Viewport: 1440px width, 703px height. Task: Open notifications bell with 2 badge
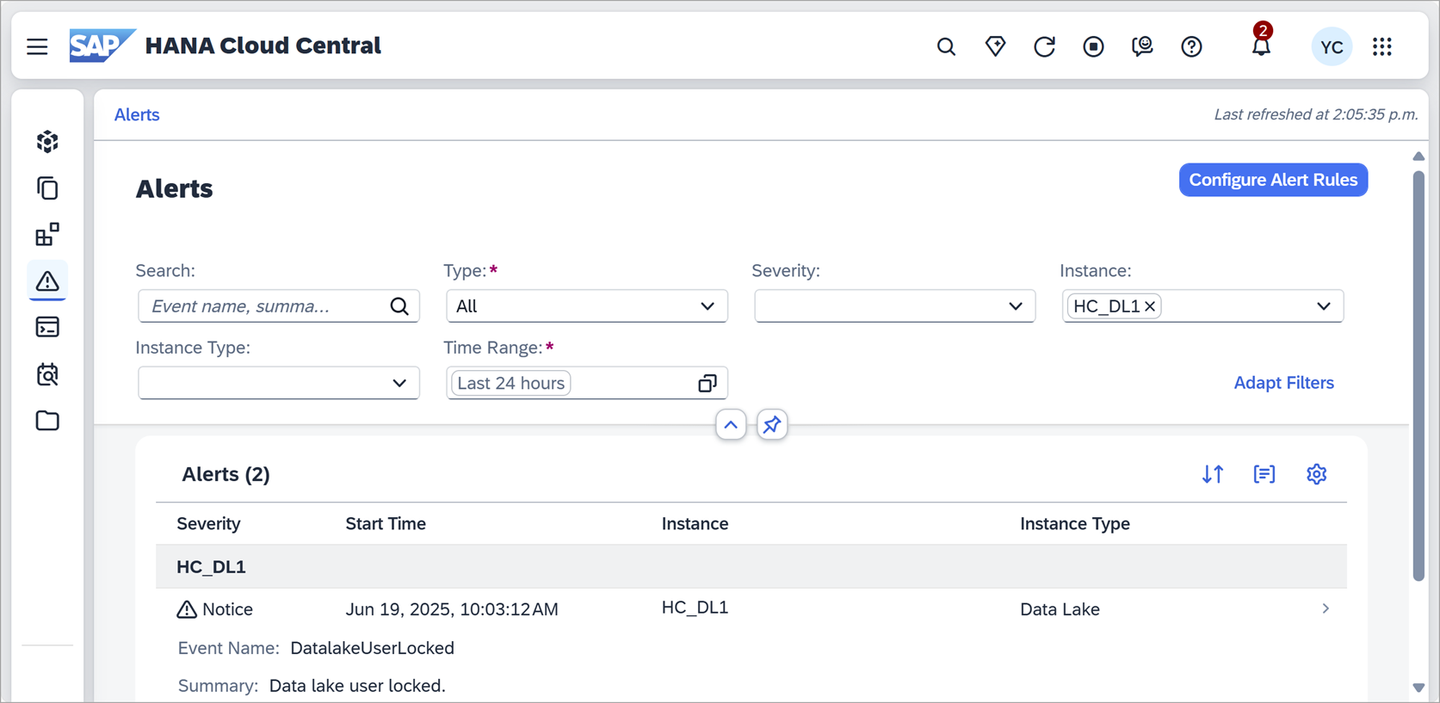point(1261,44)
